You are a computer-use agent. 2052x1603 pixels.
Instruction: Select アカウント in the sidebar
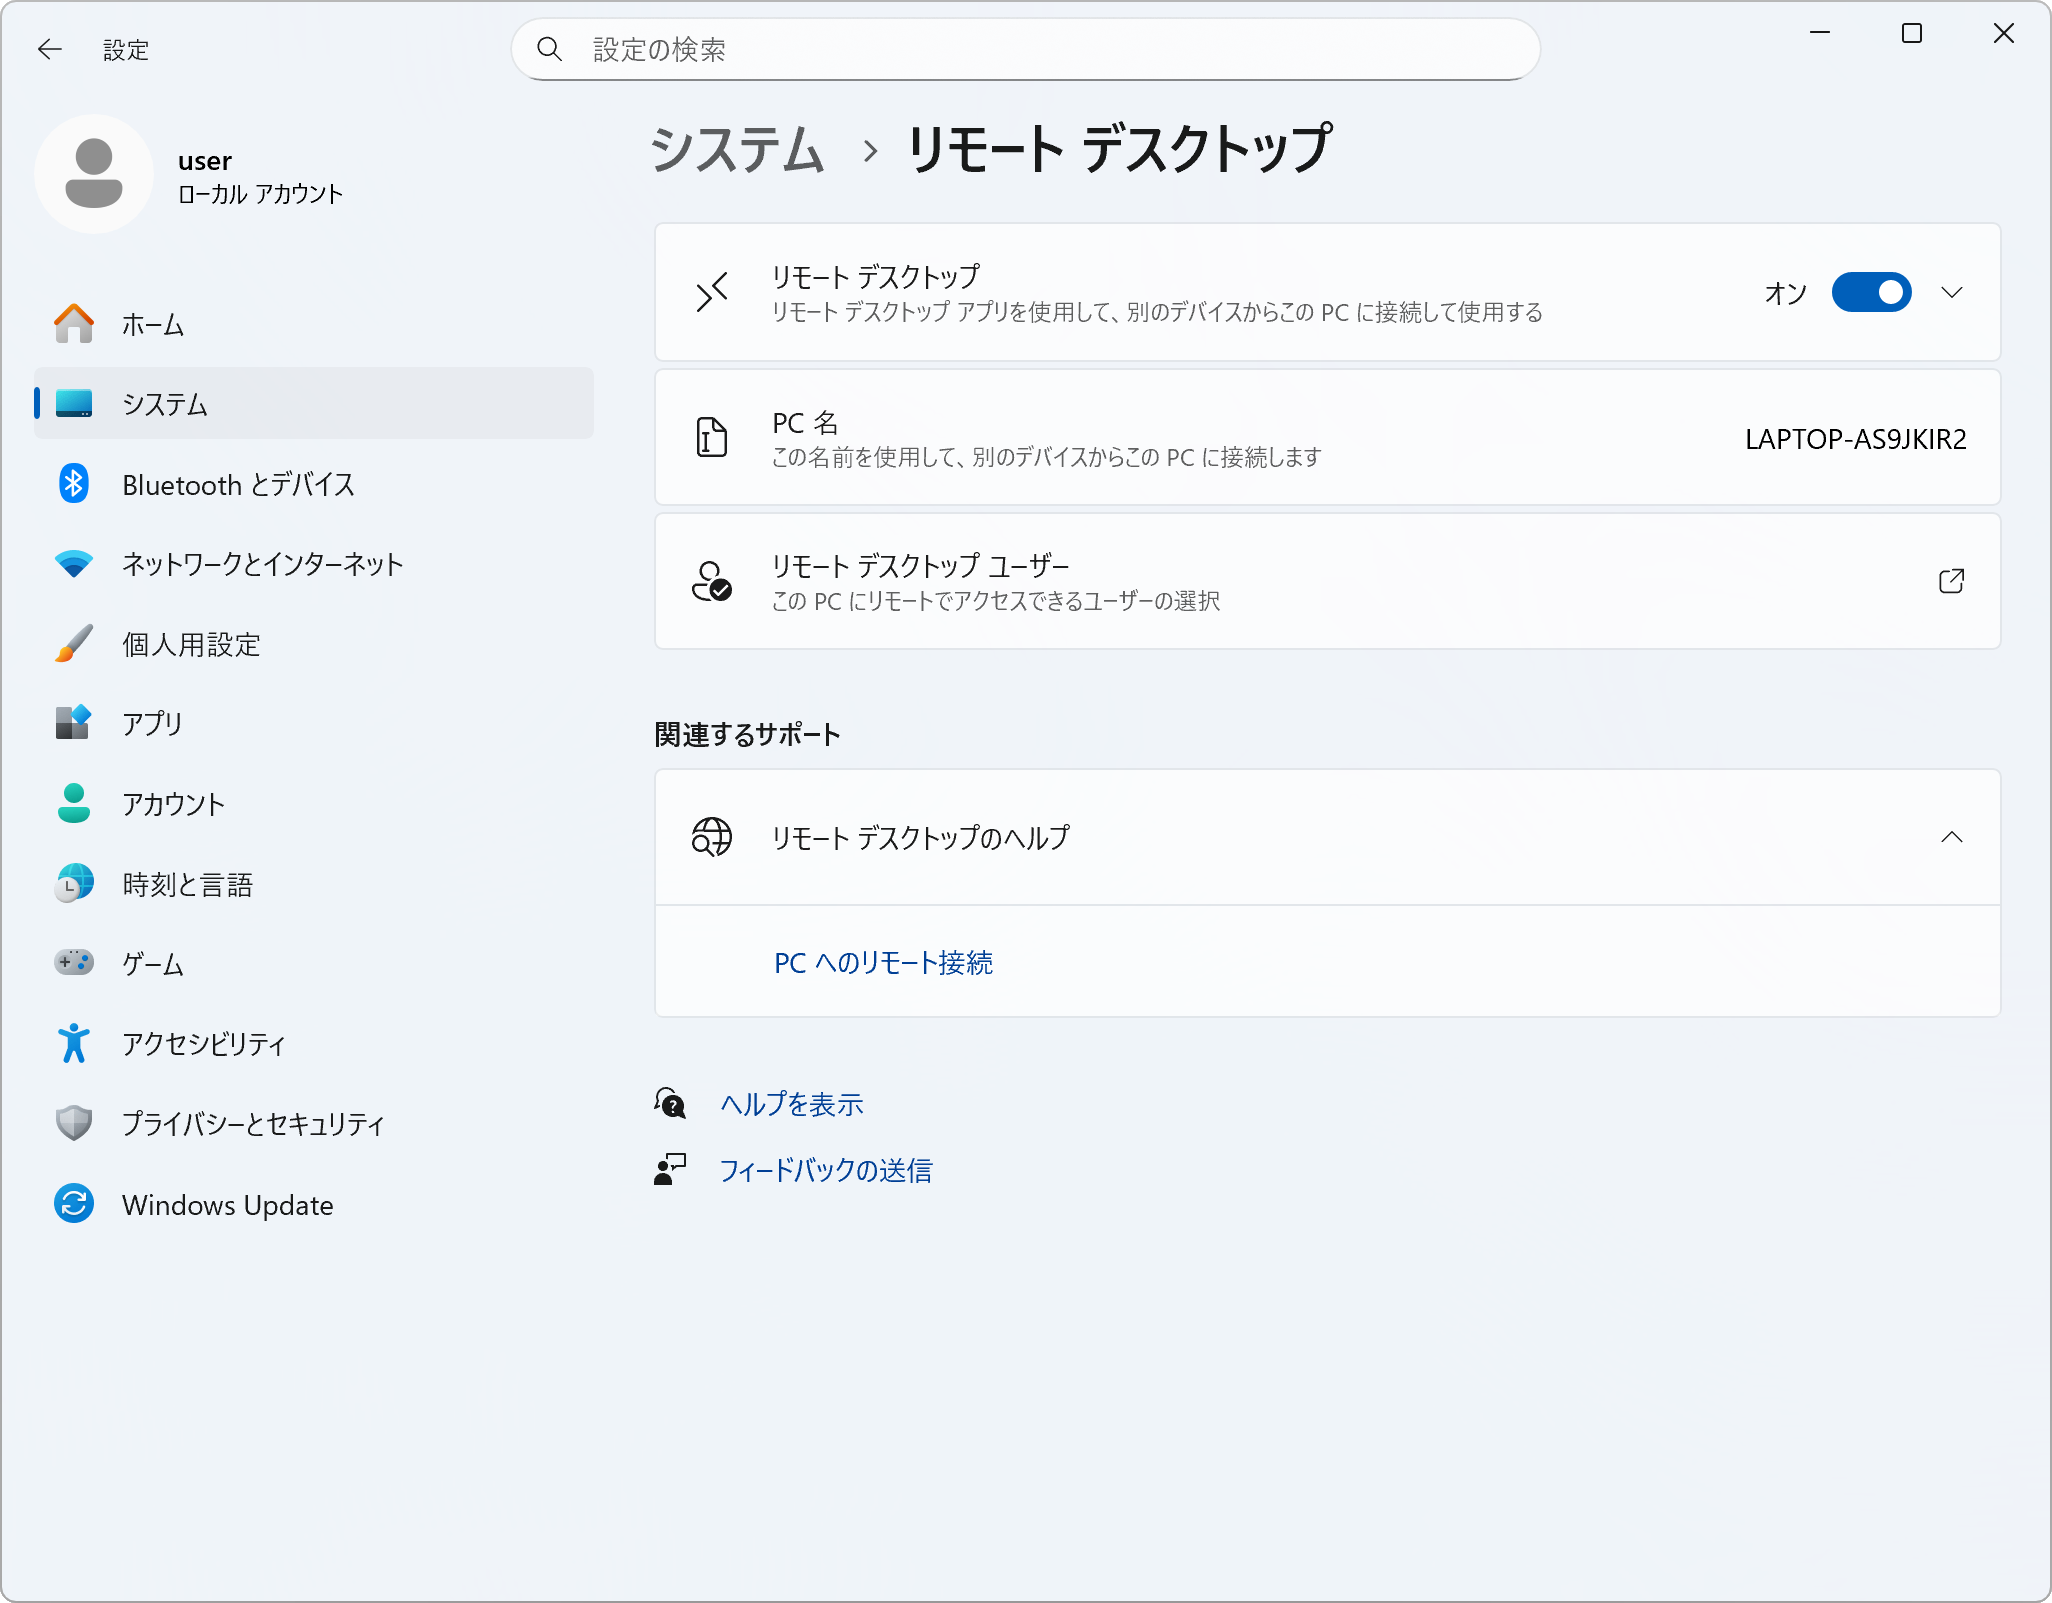[173, 804]
